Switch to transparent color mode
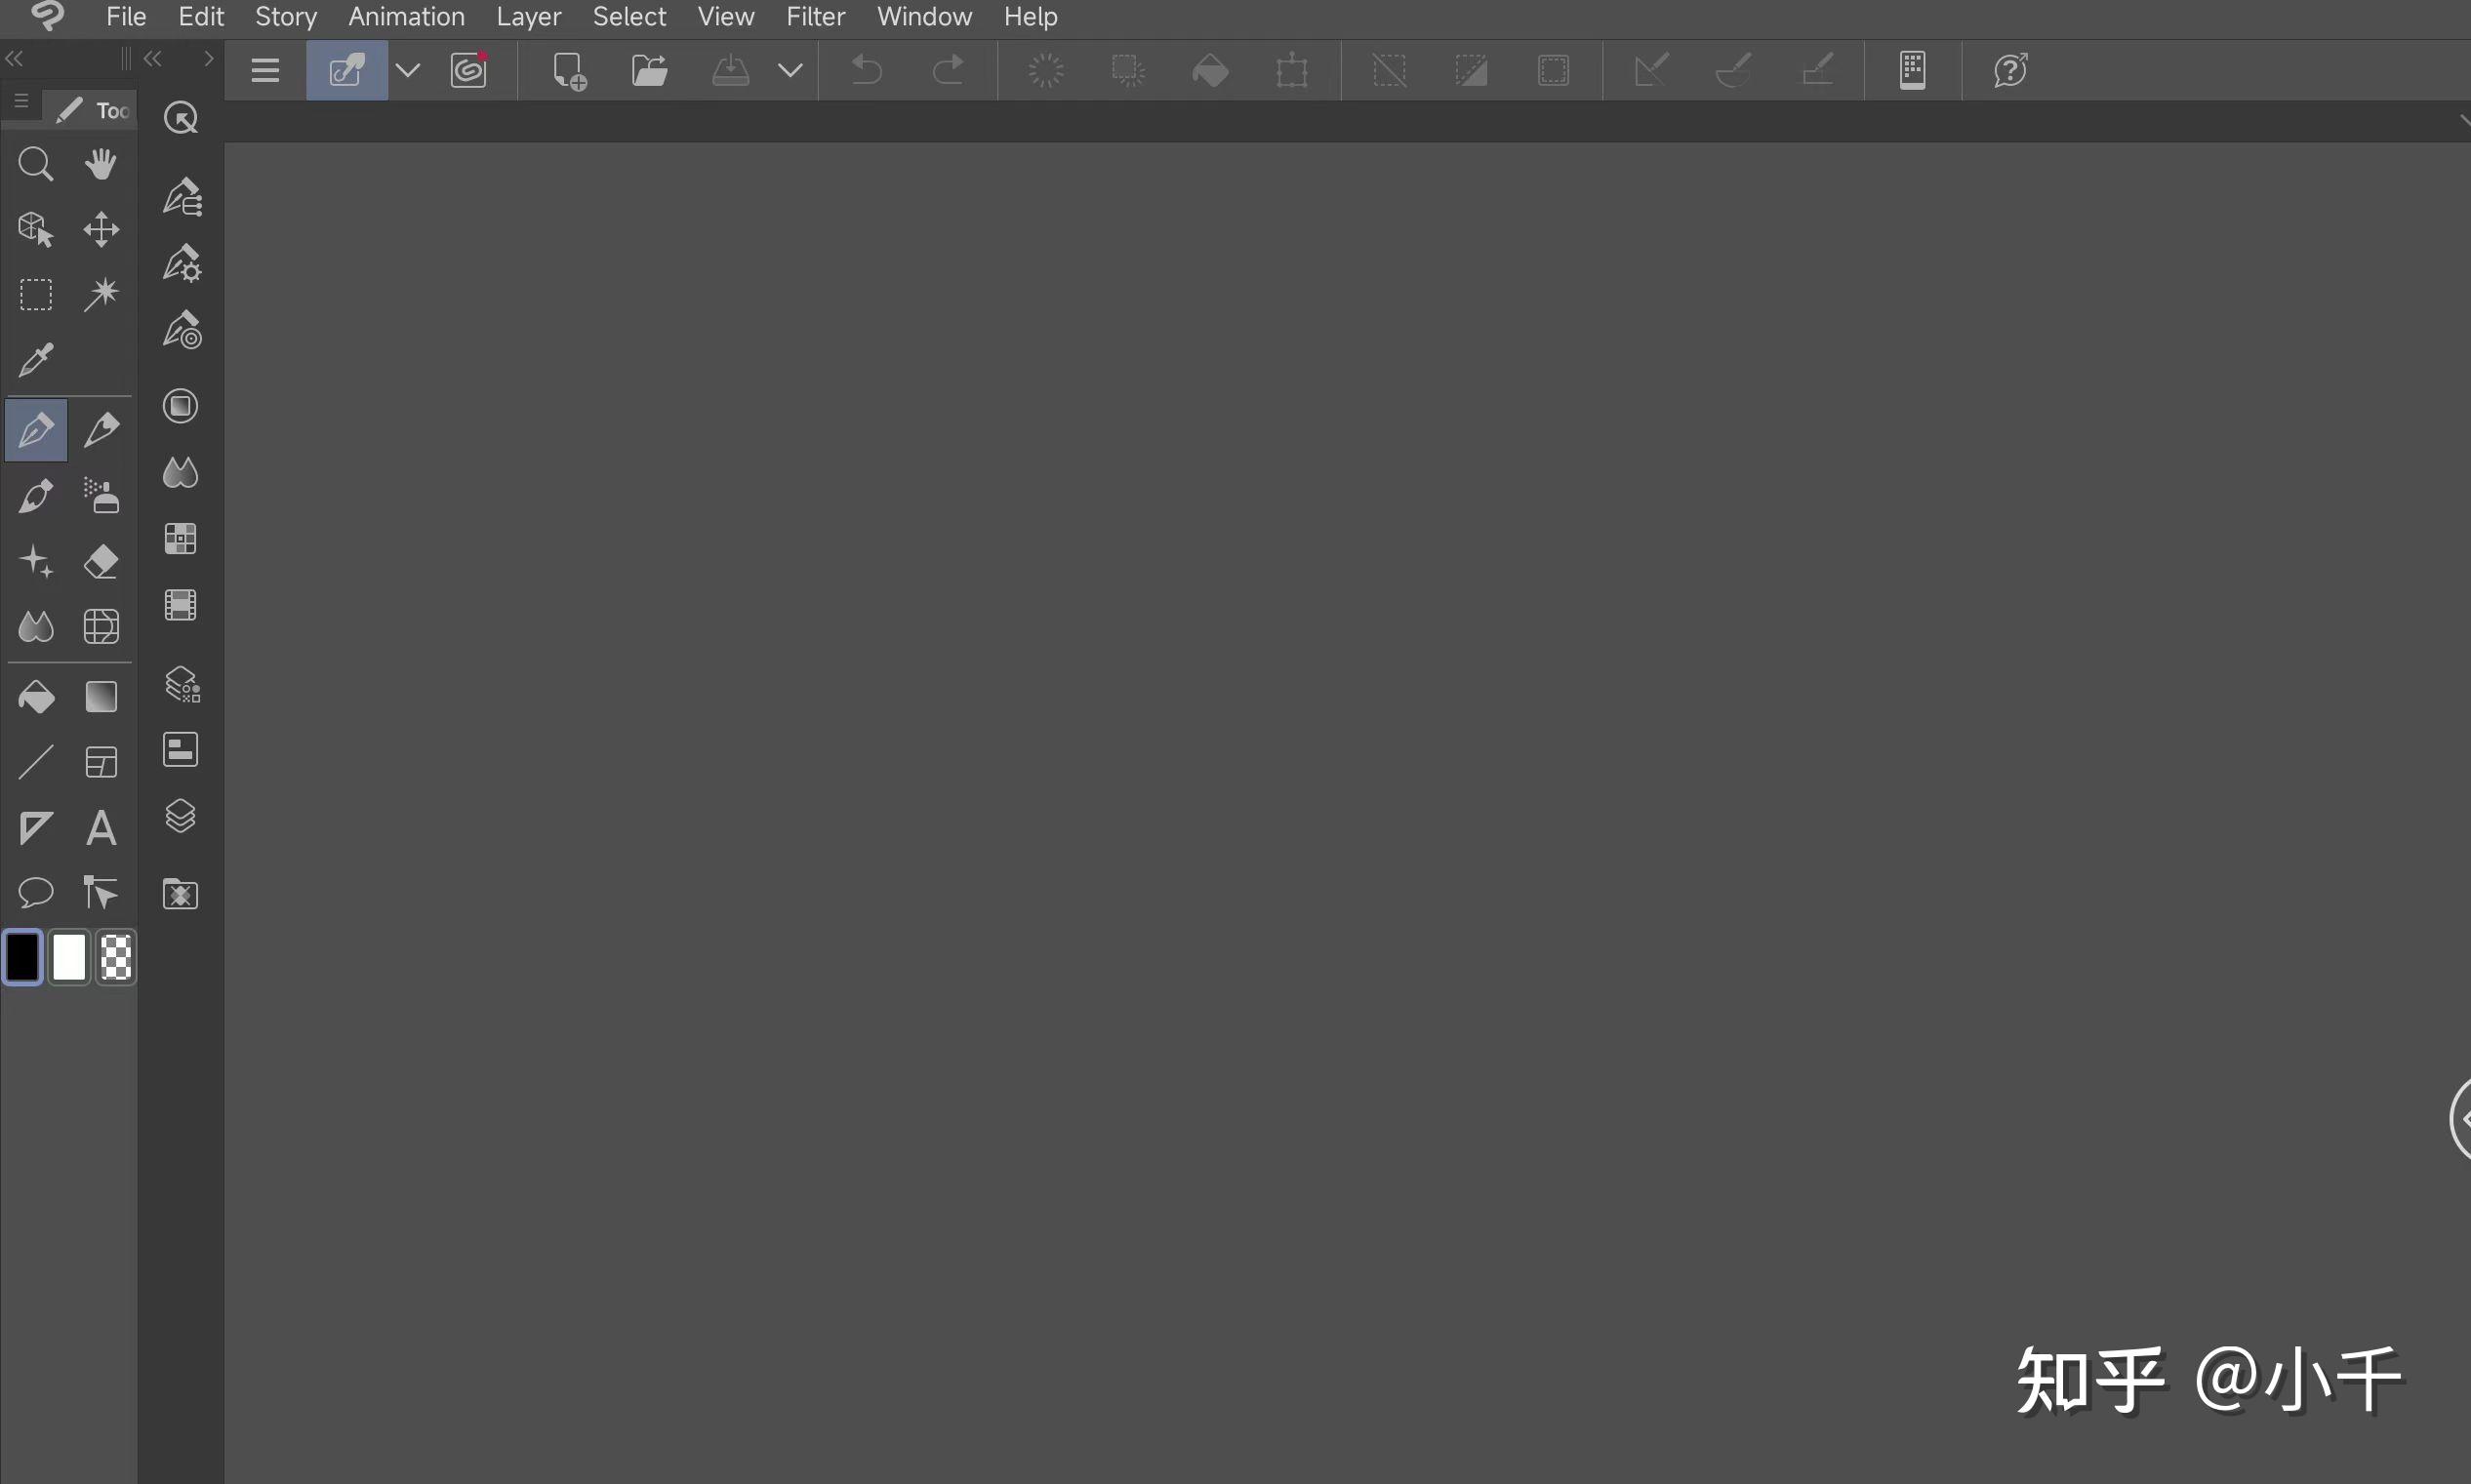The height and width of the screenshot is (1484, 2471). pyautogui.click(x=116, y=957)
